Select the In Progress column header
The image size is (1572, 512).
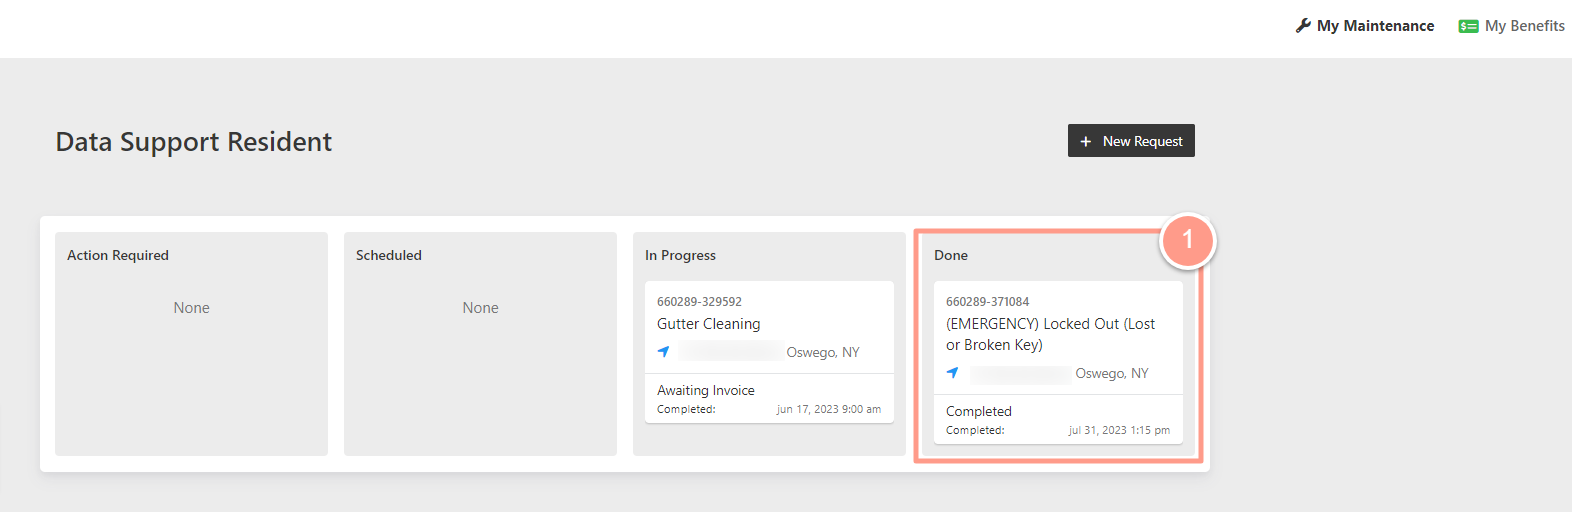point(680,255)
